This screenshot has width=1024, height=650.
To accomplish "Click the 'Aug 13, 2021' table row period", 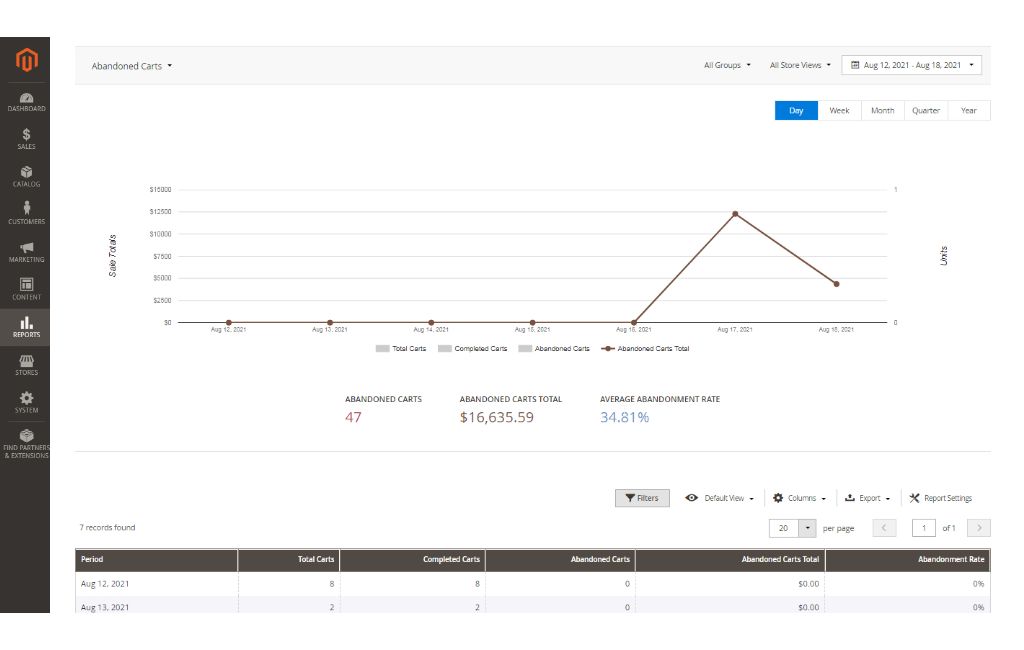I will click(104, 608).
